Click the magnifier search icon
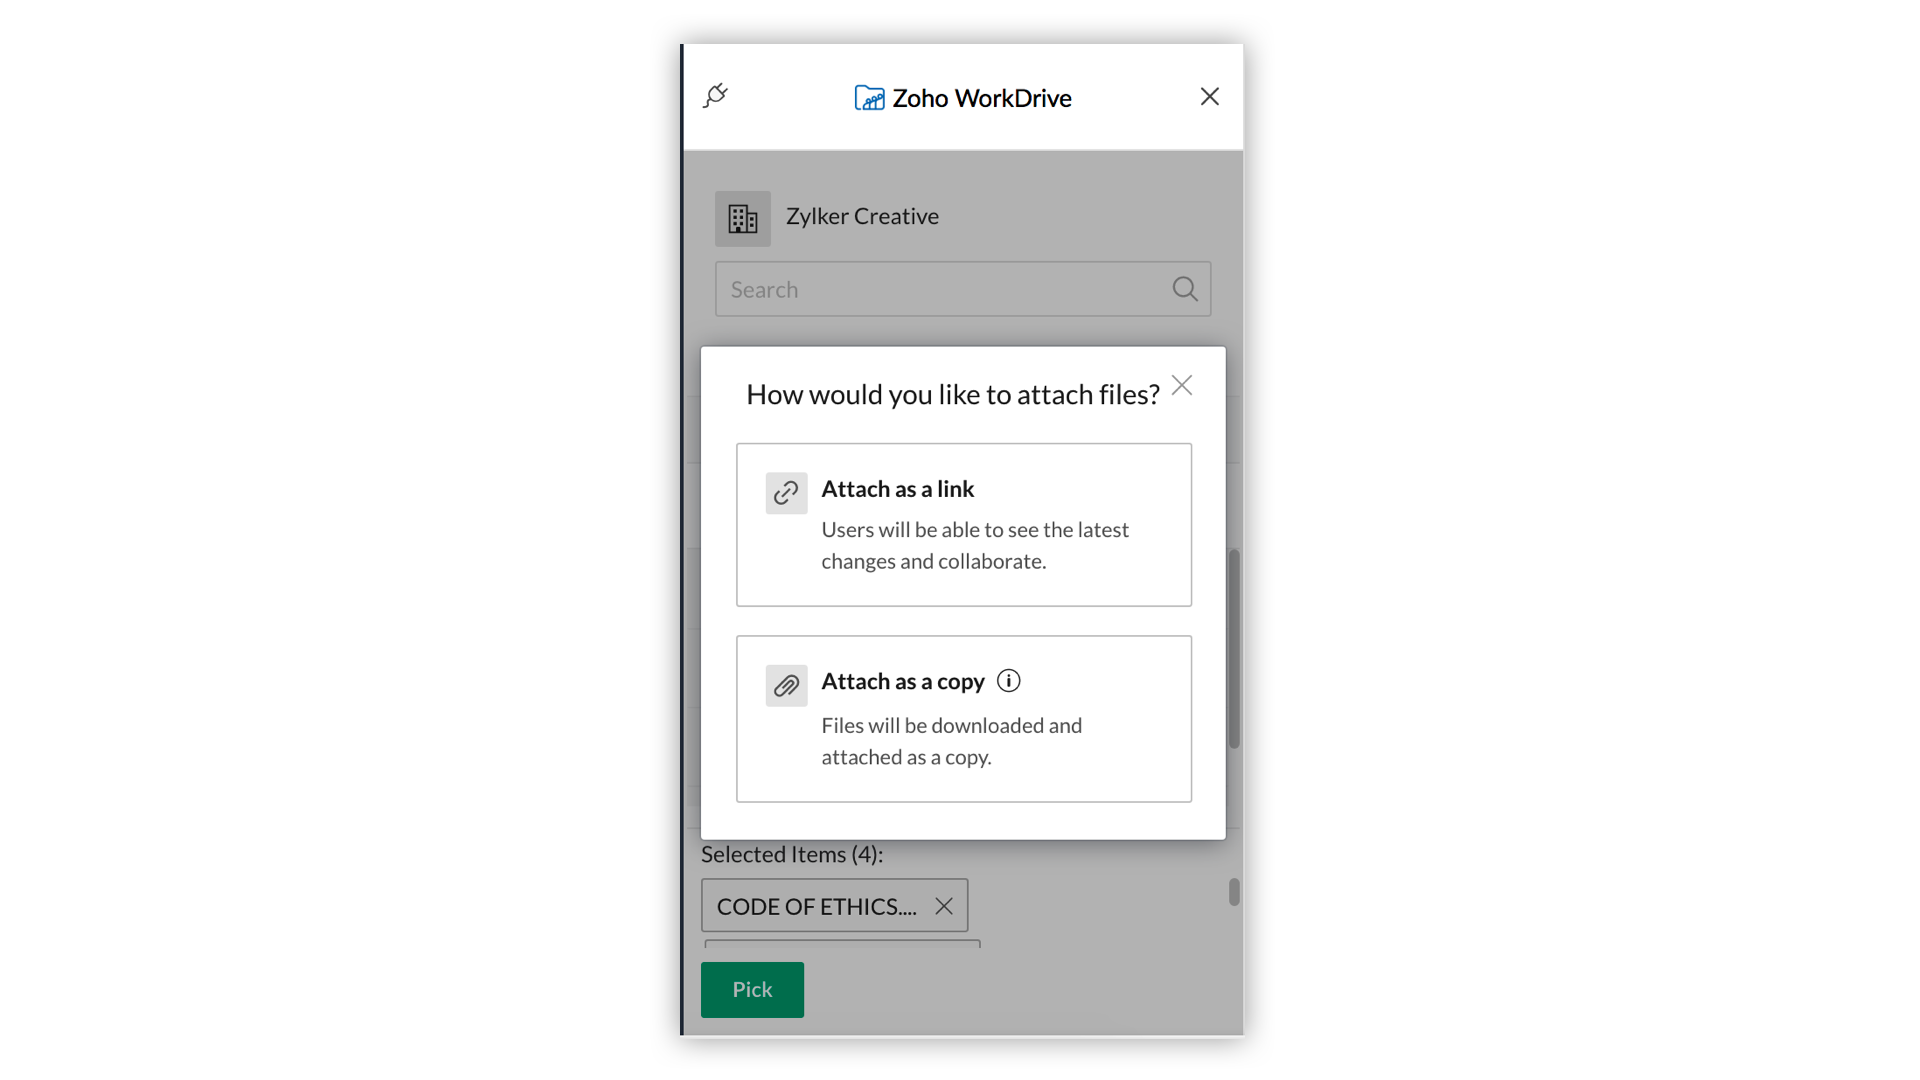The image size is (1920, 1080). click(x=1184, y=289)
